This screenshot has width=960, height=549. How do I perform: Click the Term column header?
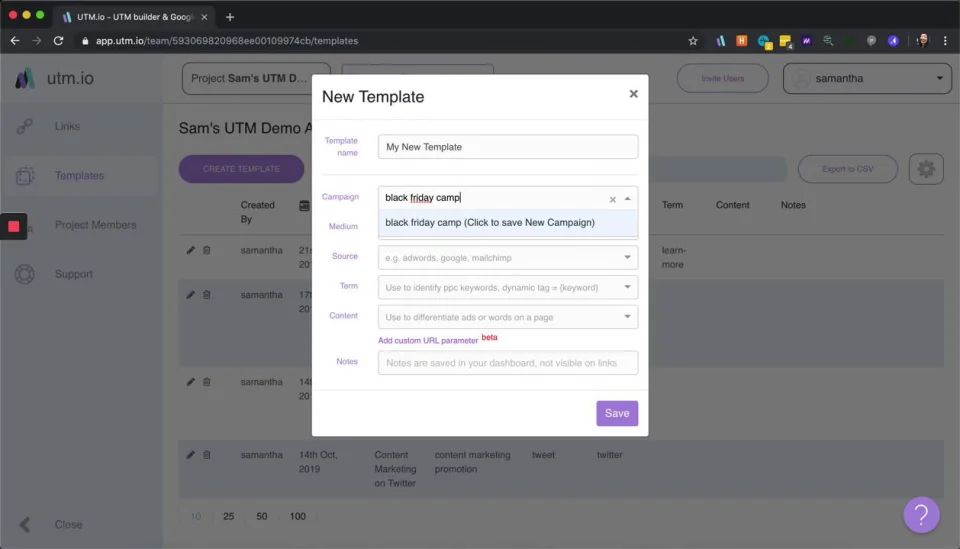[x=672, y=205]
